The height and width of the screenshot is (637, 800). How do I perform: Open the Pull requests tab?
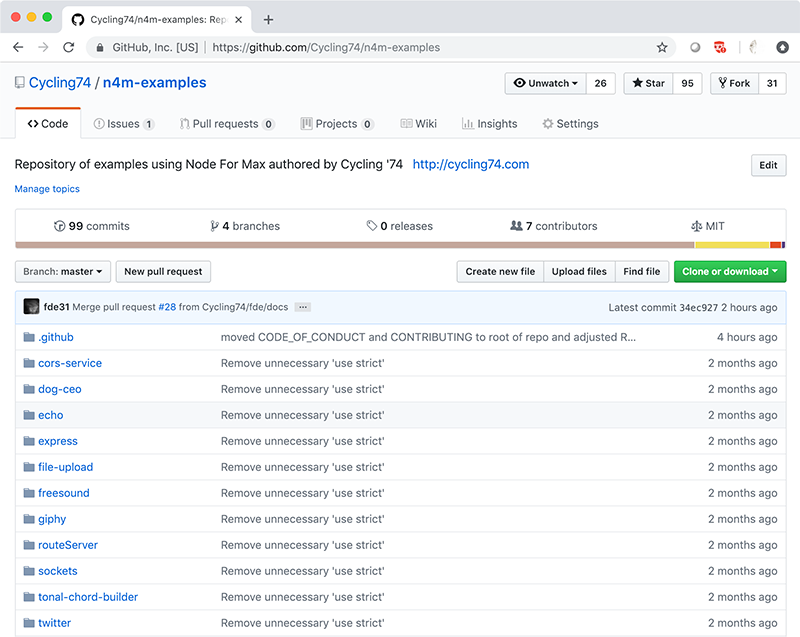coord(226,124)
